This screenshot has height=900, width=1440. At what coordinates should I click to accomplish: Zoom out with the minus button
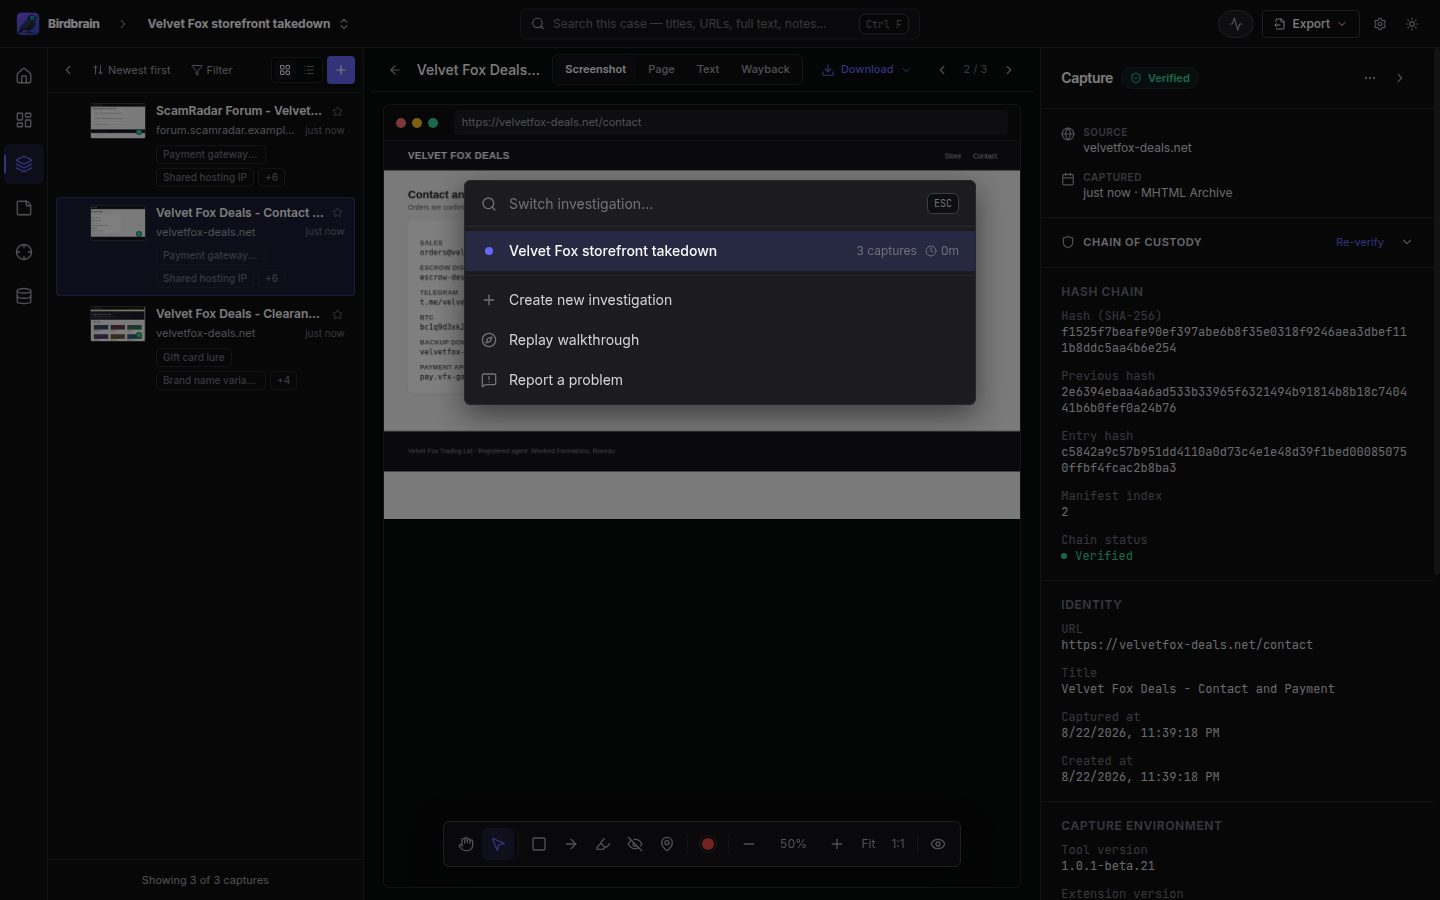[749, 844]
